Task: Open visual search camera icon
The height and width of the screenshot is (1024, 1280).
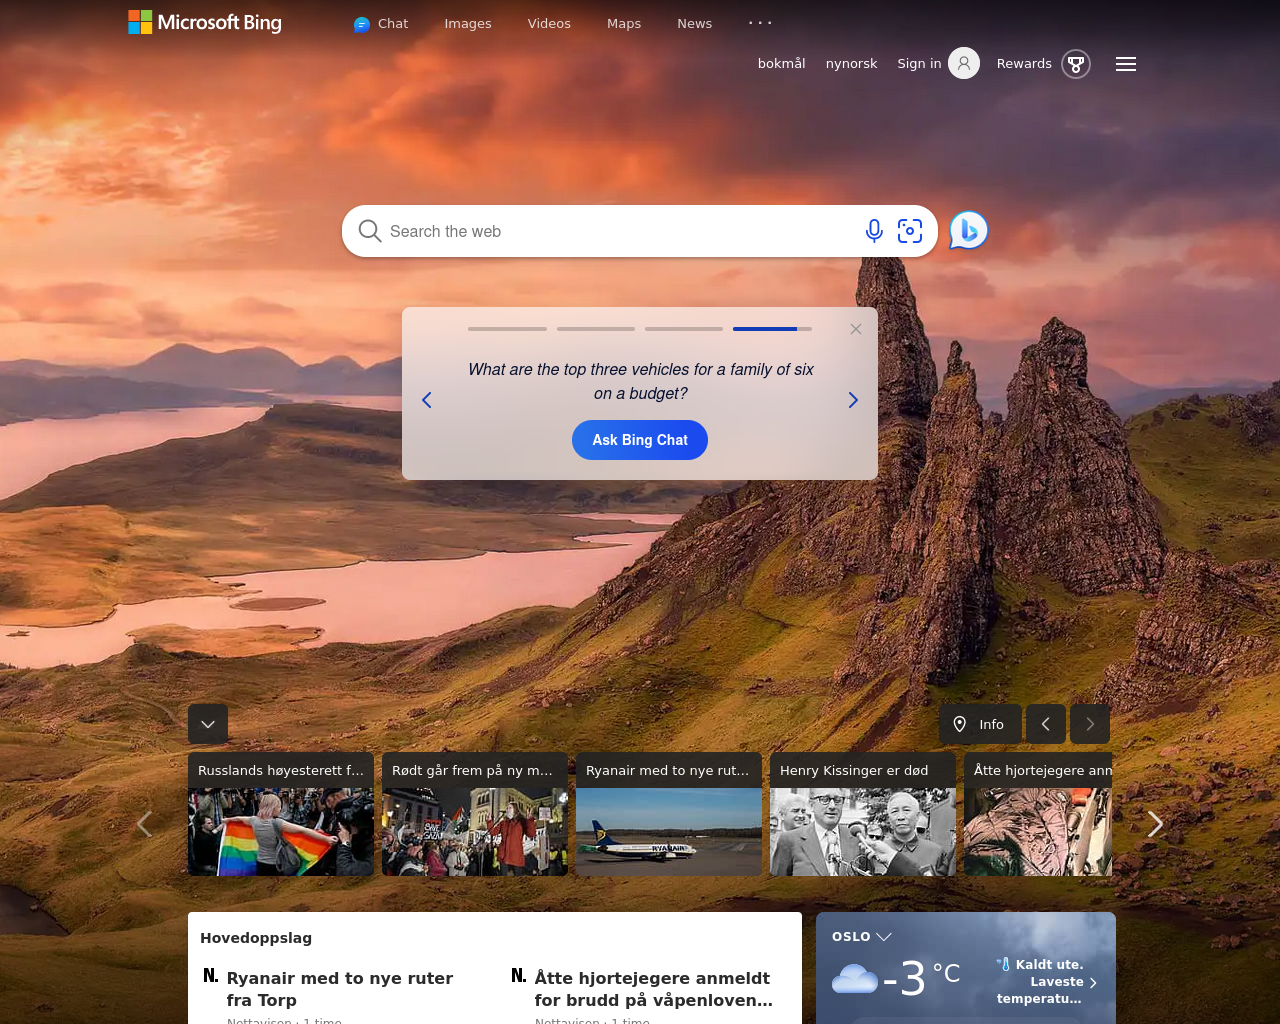Action: (910, 231)
